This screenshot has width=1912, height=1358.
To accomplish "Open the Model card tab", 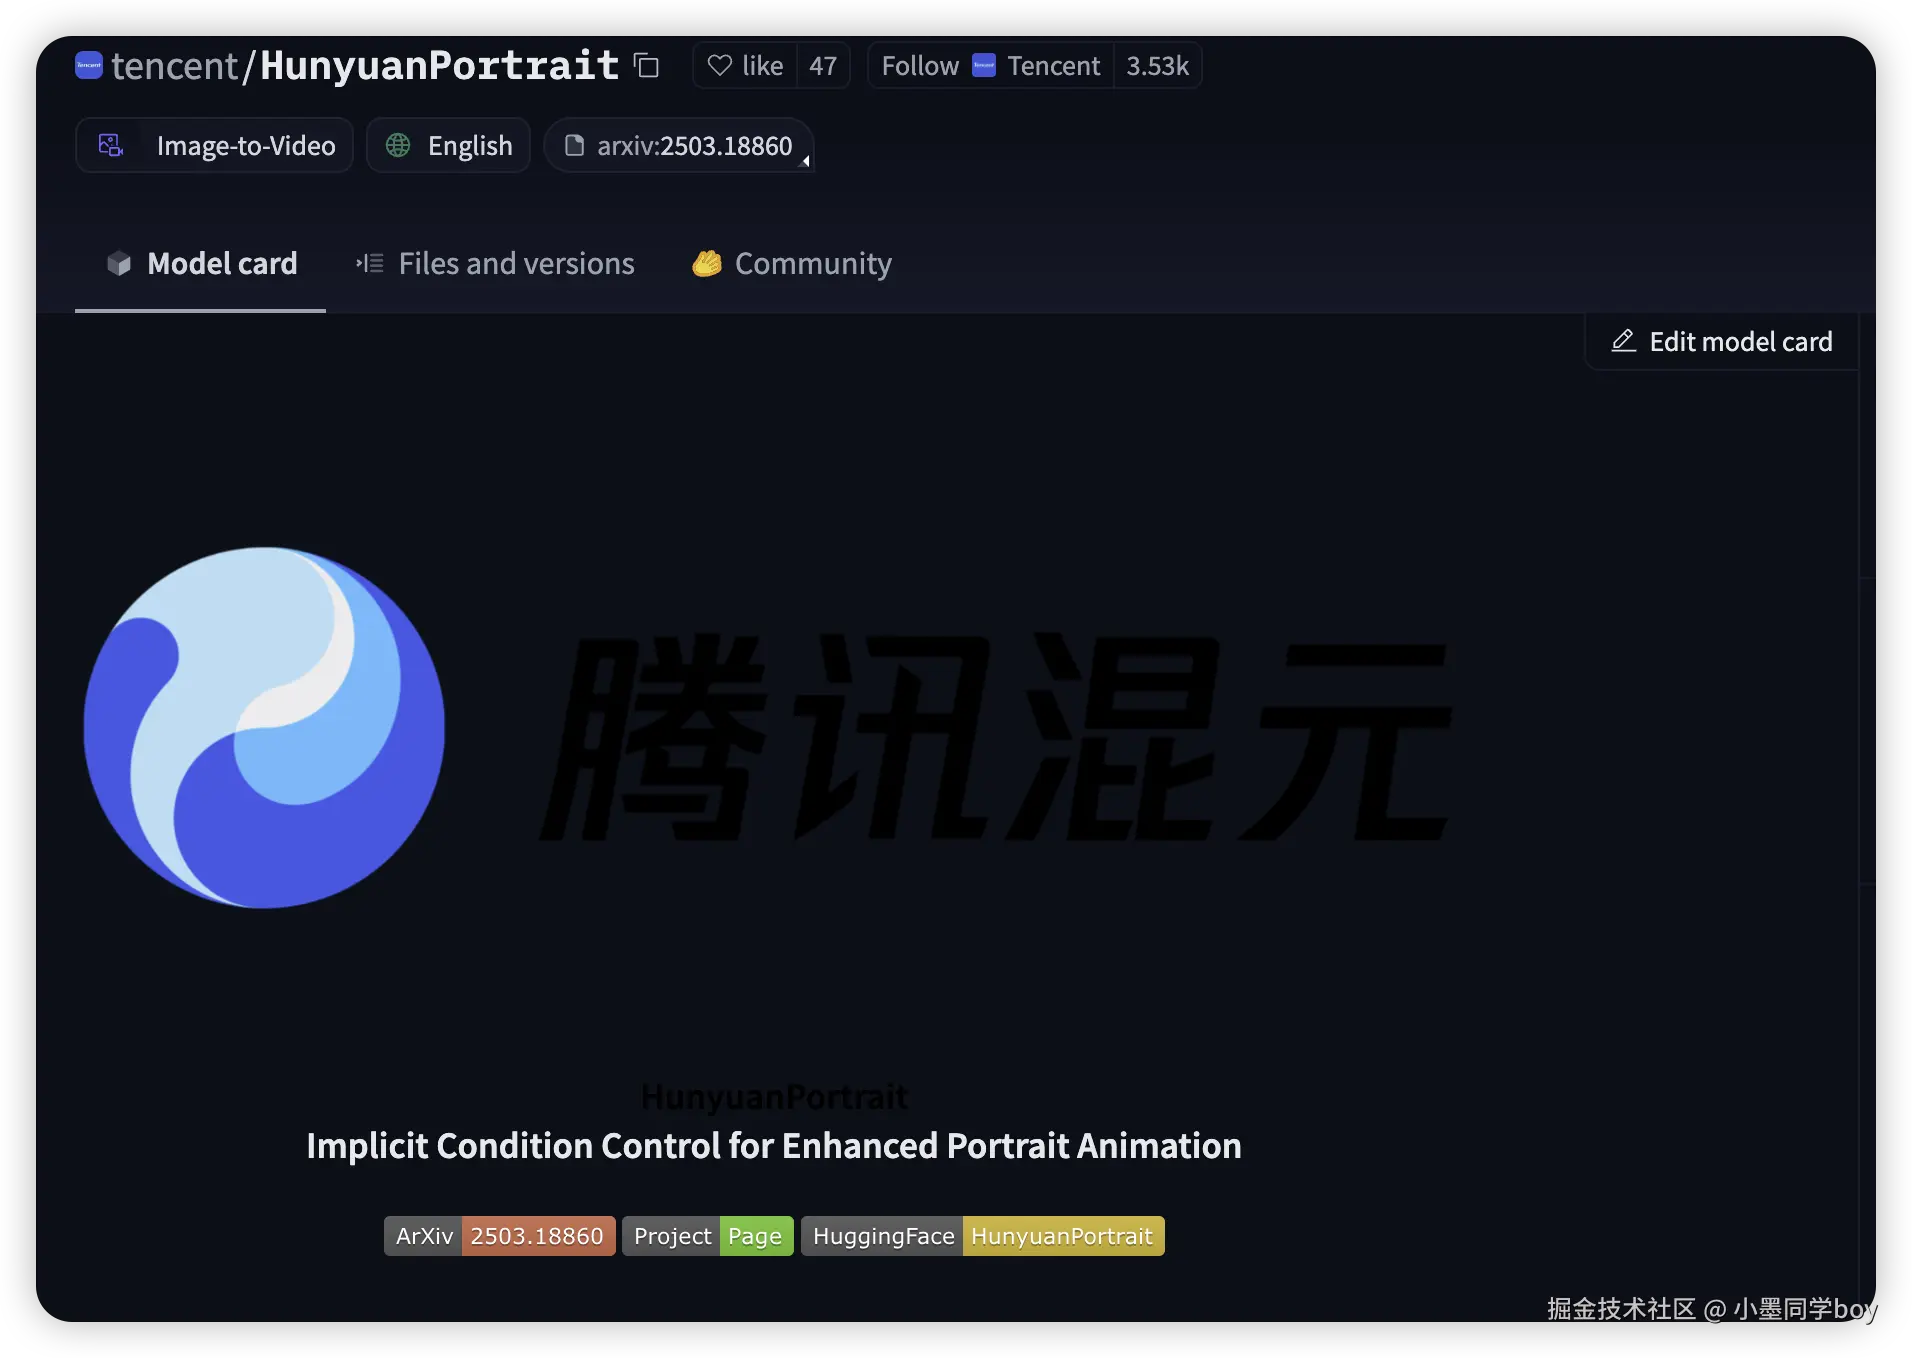I will [201, 264].
